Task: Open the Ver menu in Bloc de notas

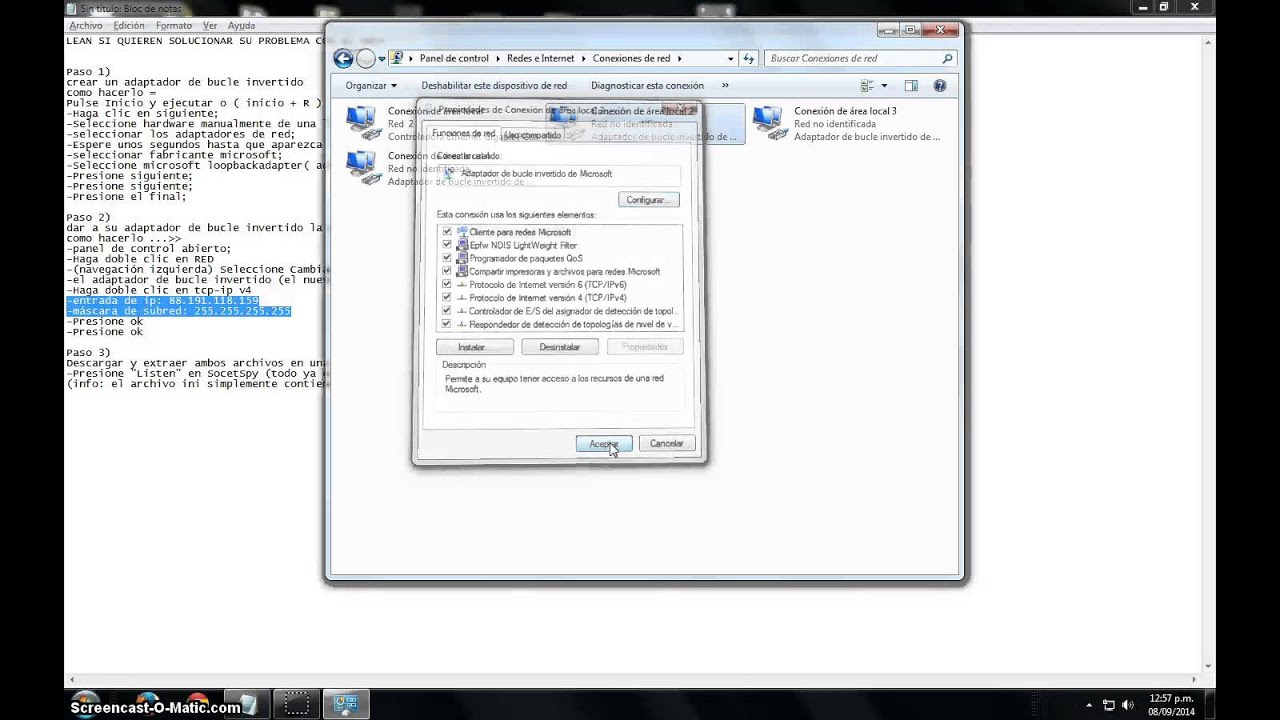Action: point(210,25)
